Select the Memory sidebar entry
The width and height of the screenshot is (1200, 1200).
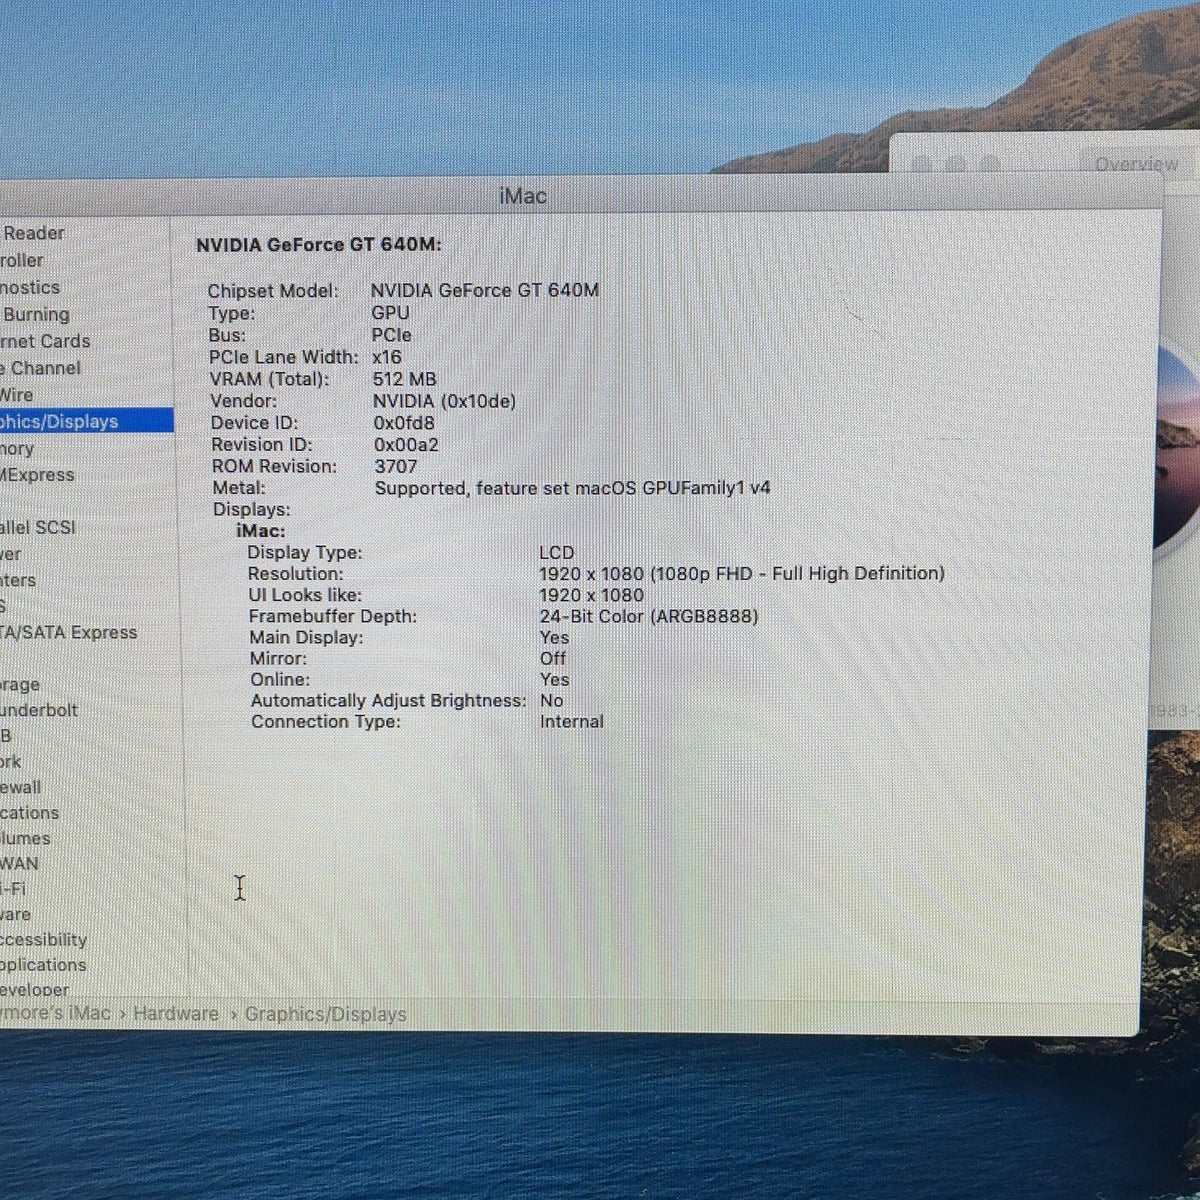coord(17,449)
